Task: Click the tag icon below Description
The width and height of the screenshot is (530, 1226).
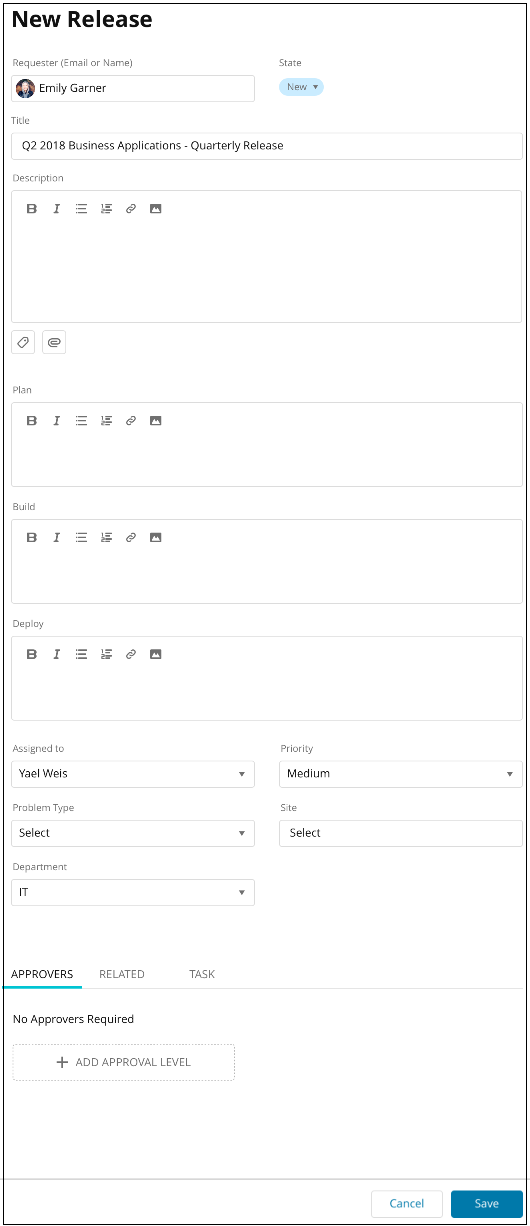Action: 24,342
